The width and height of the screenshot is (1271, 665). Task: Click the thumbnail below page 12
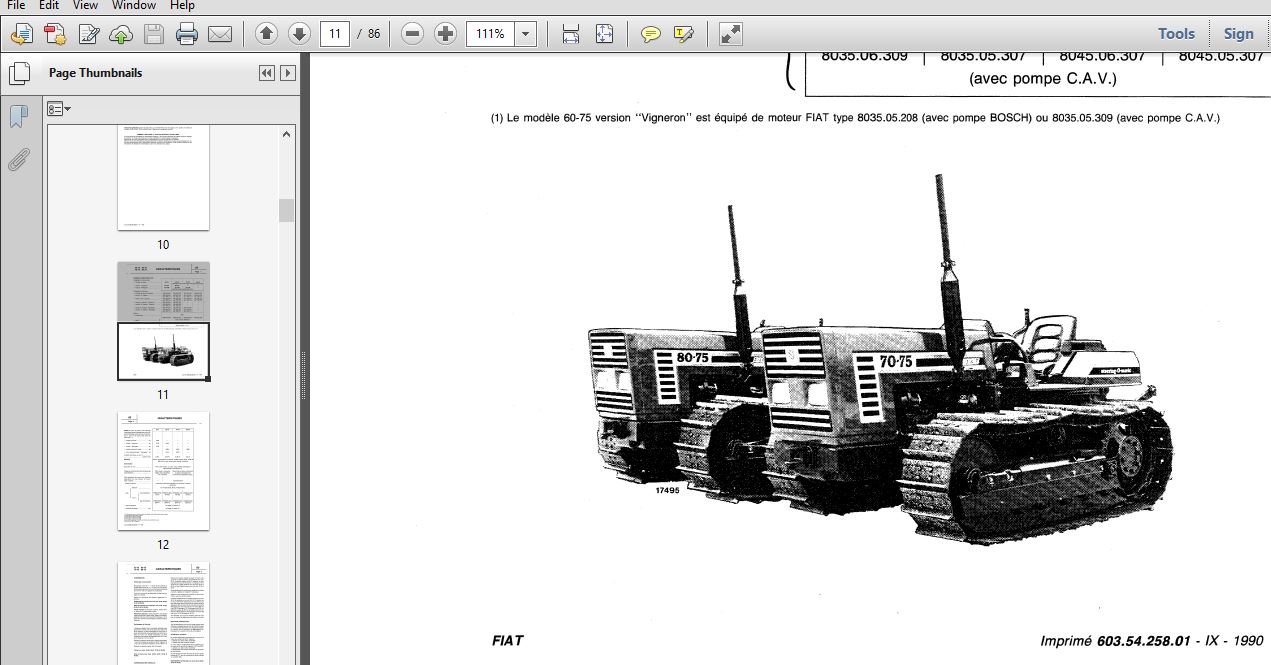tap(163, 613)
